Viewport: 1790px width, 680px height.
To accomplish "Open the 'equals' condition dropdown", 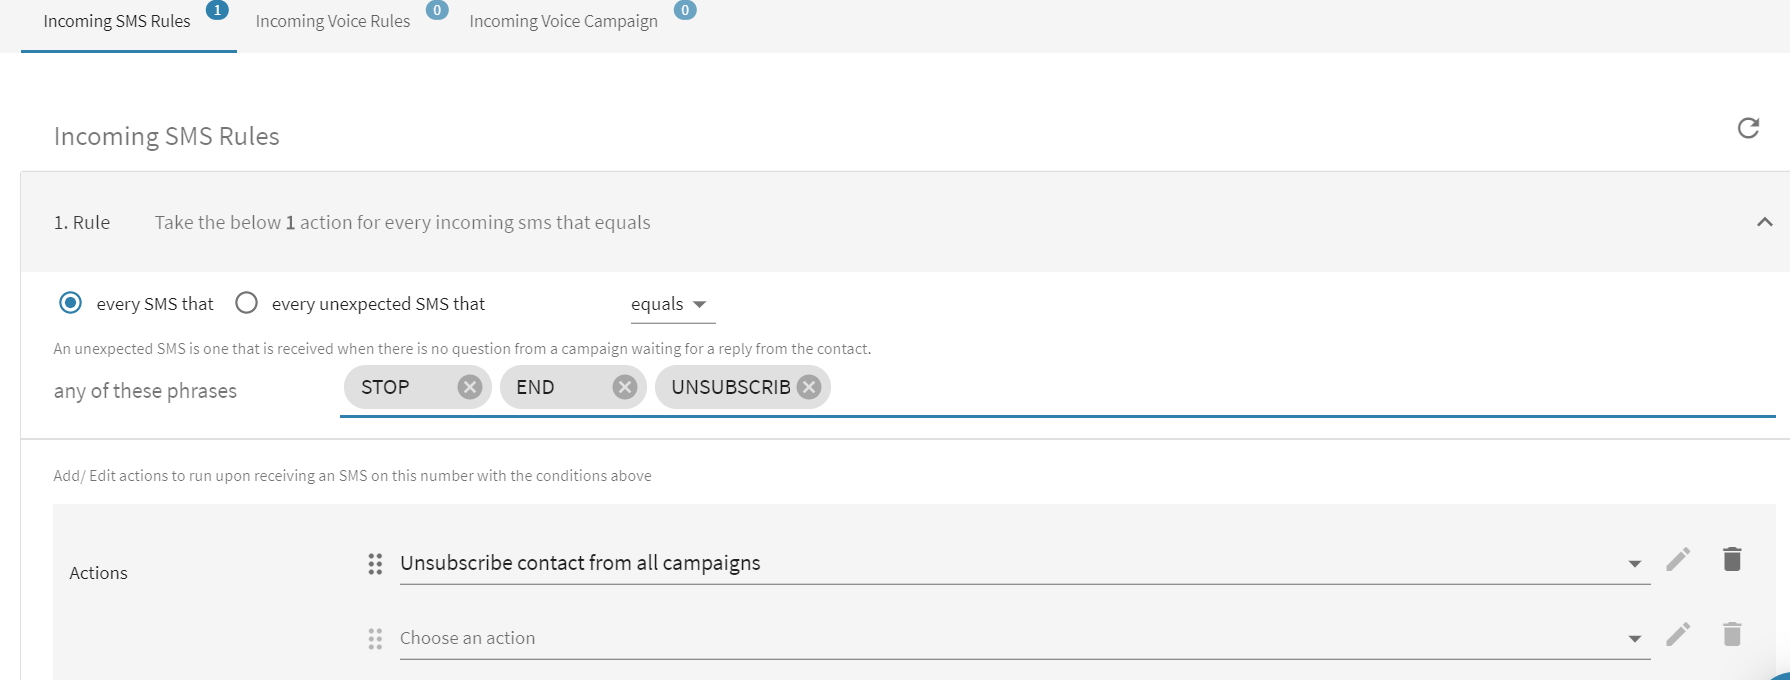I will (672, 304).
